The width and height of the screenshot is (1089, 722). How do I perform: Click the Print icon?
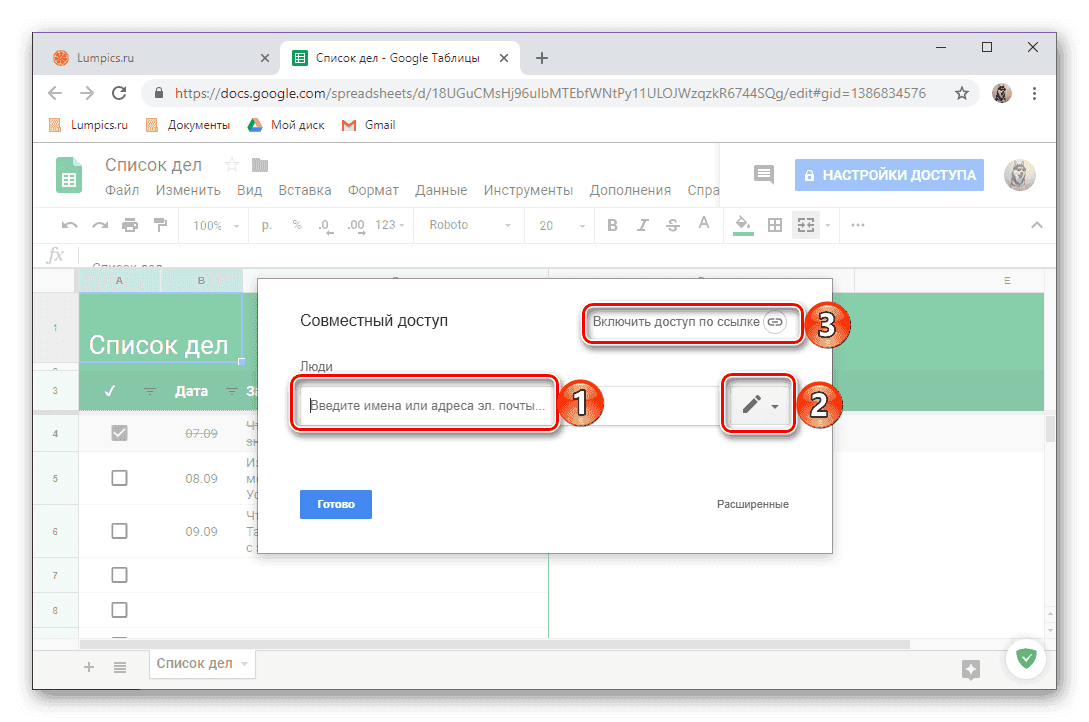[128, 225]
